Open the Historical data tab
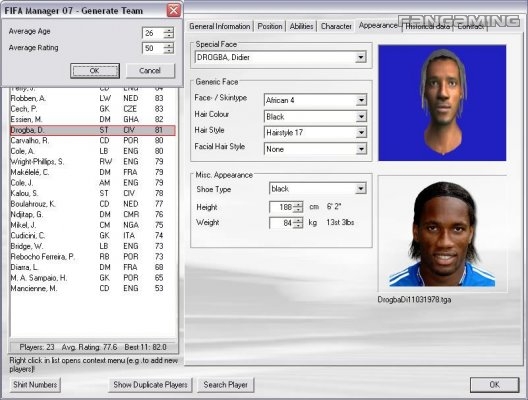Image resolution: width=528 pixels, height=400 pixels. point(427,26)
